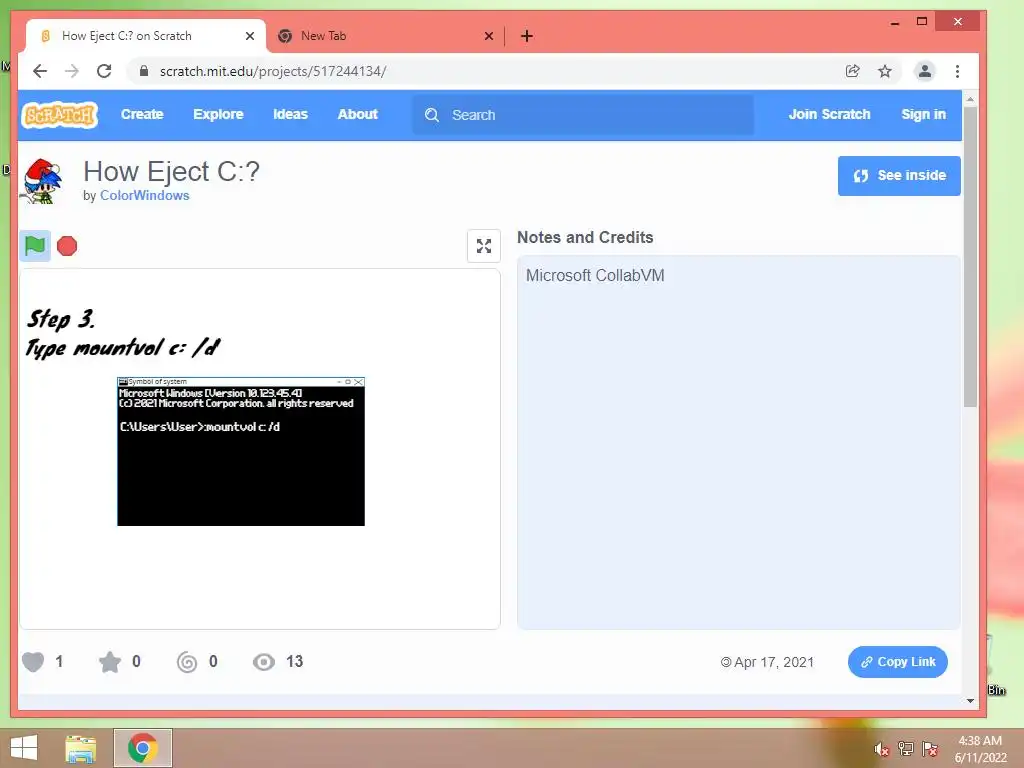
Task: Click the Copy Link button
Action: (898, 662)
